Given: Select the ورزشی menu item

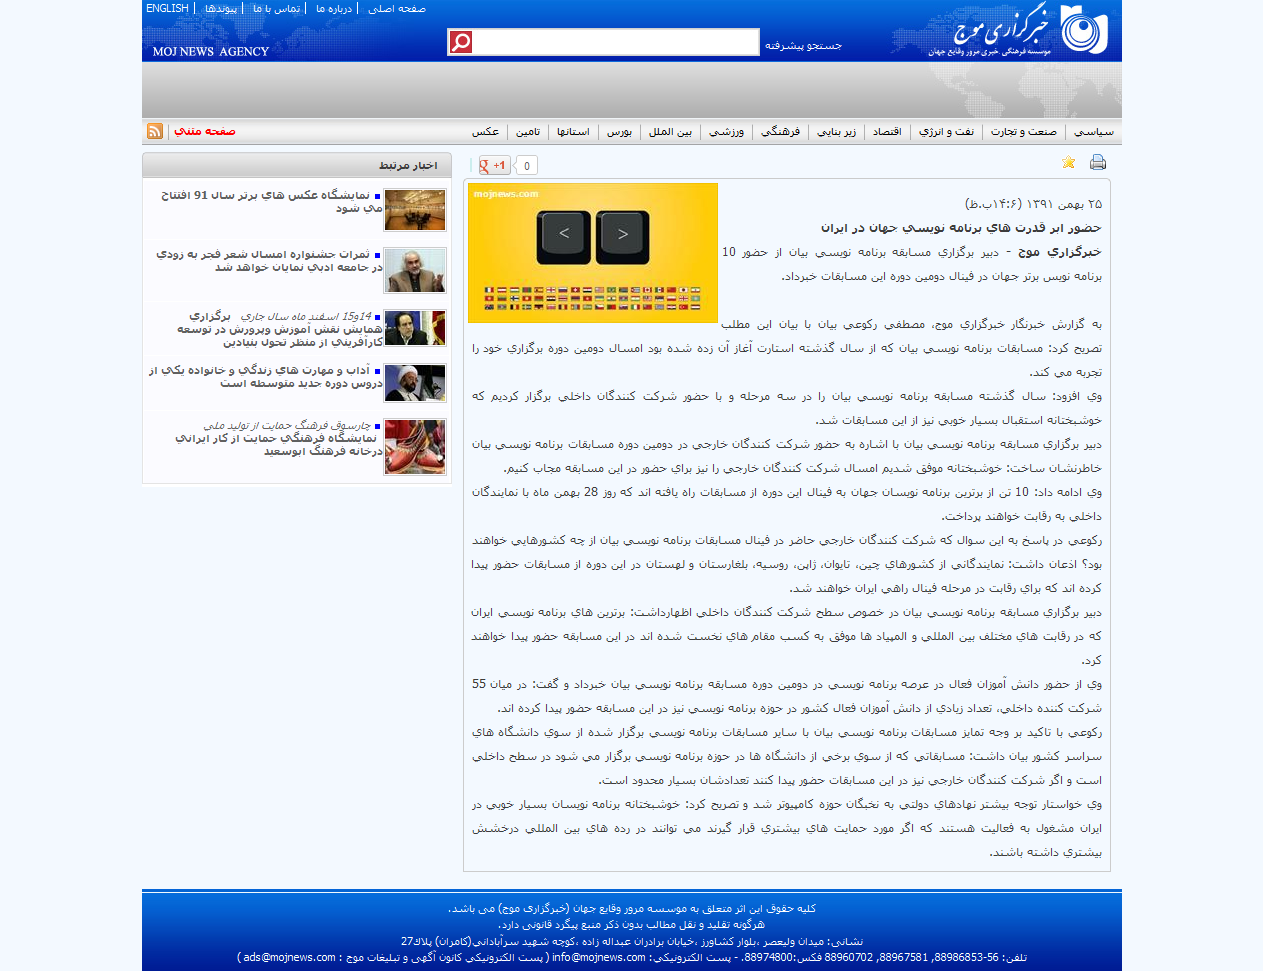Looking at the screenshot, I should [727, 132].
